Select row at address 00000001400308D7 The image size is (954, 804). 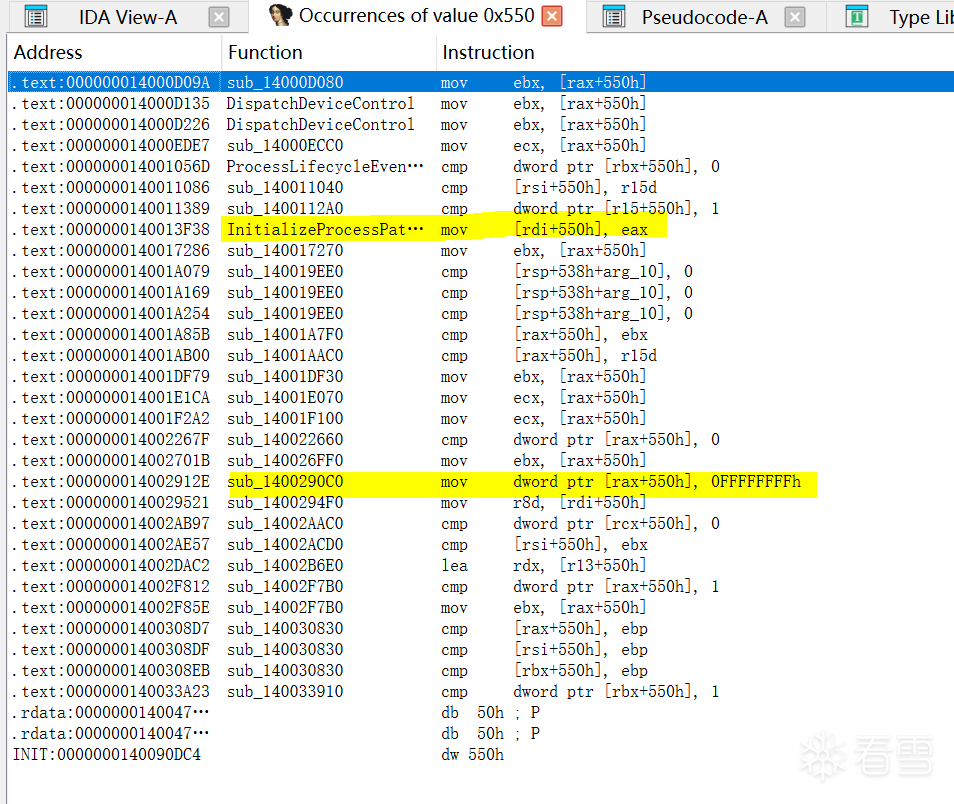coord(481,628)
